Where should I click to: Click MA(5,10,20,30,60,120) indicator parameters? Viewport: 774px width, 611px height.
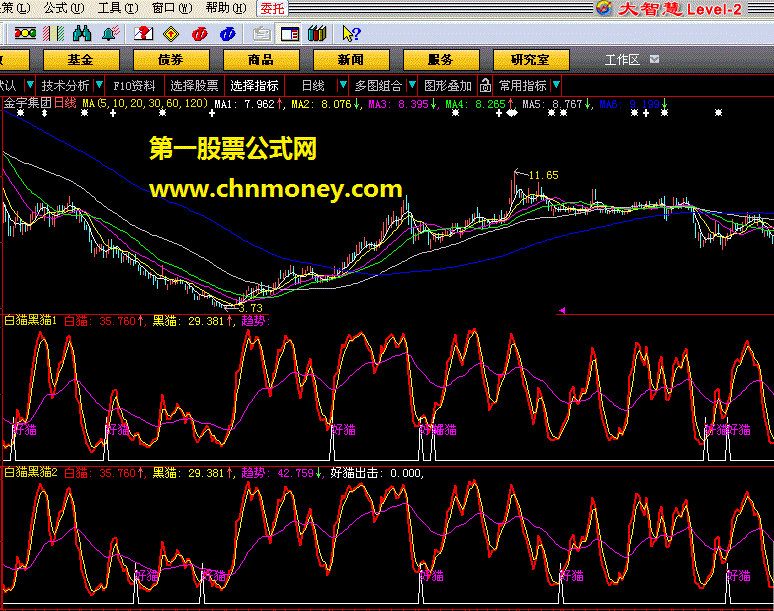coord(145,103)
